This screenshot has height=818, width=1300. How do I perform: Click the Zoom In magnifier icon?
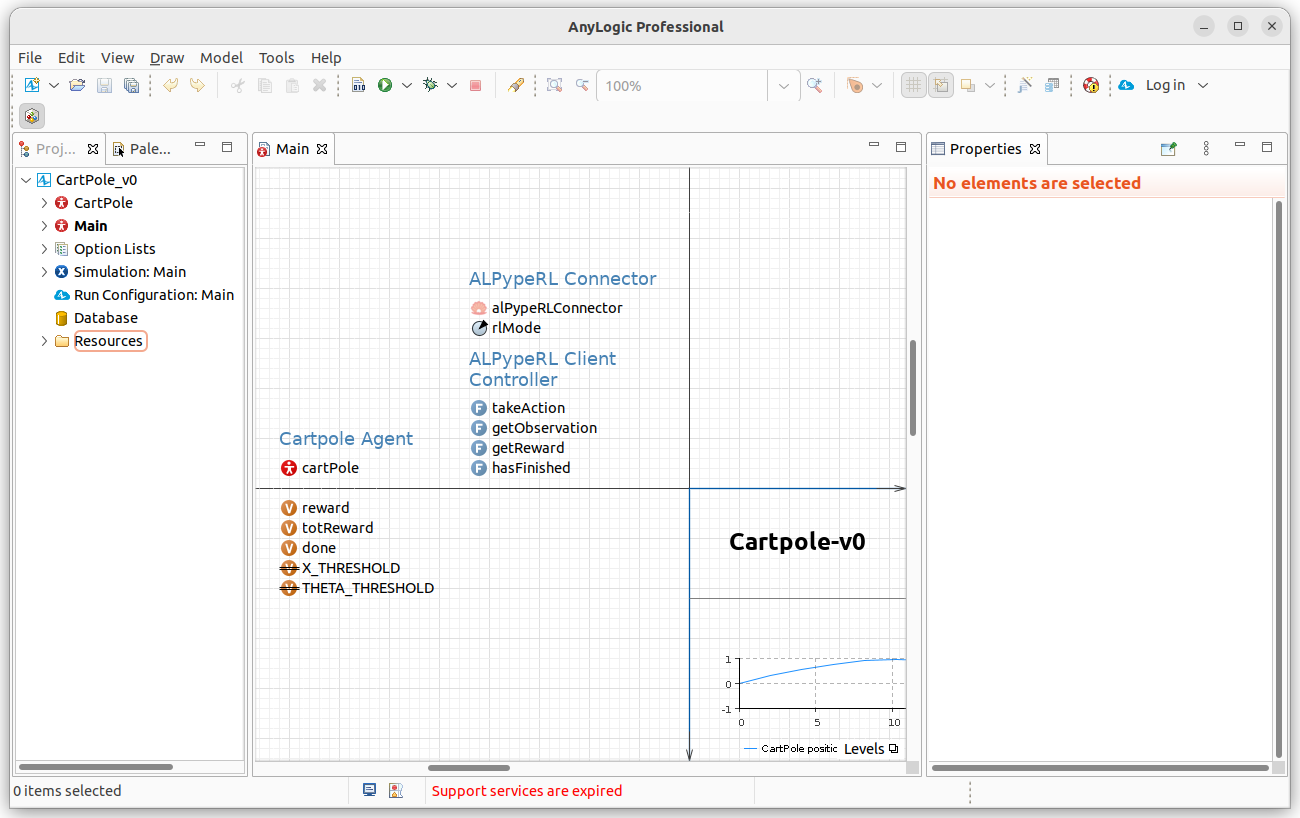pos(815,86)
